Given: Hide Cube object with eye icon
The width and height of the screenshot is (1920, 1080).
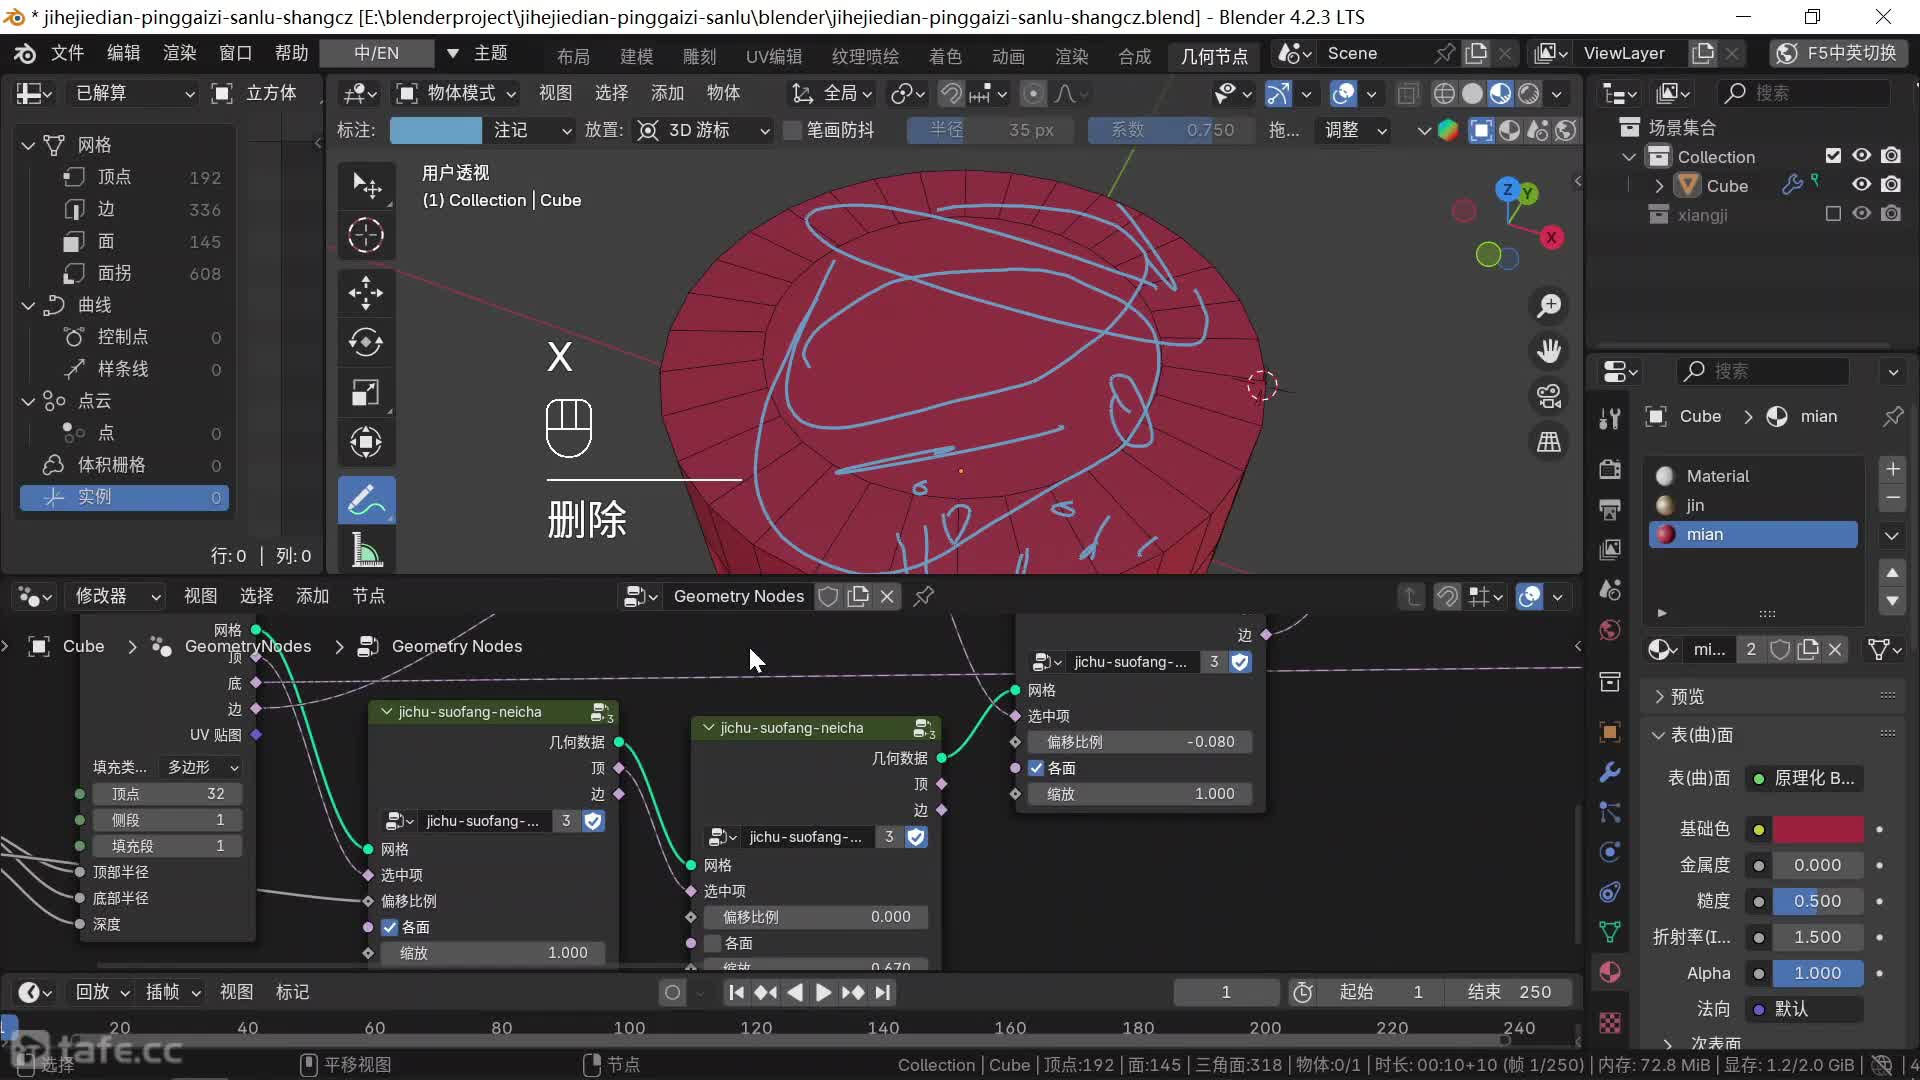Looking at the screenshot, I should [x=1861, y=185].
